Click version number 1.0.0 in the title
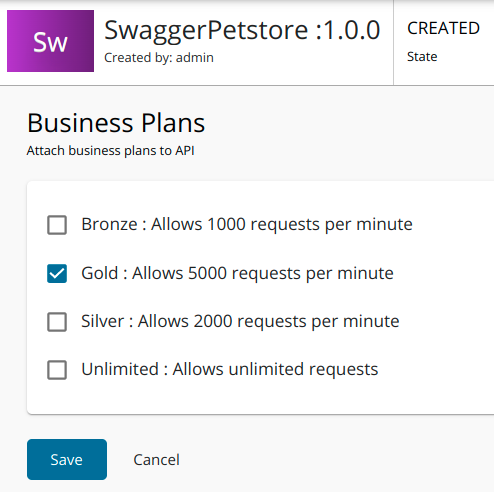This screenshot has height=492, width=494. [352, 30]
